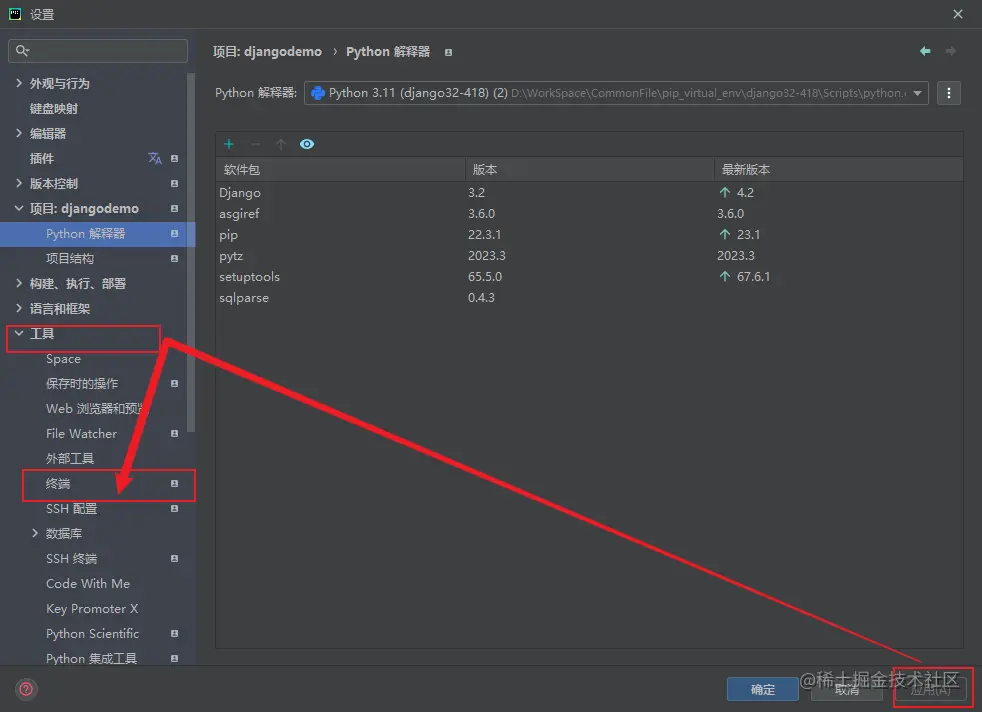982x712 pixels.
Task: Click the 确定 button
Action: (x=763, y=689)
